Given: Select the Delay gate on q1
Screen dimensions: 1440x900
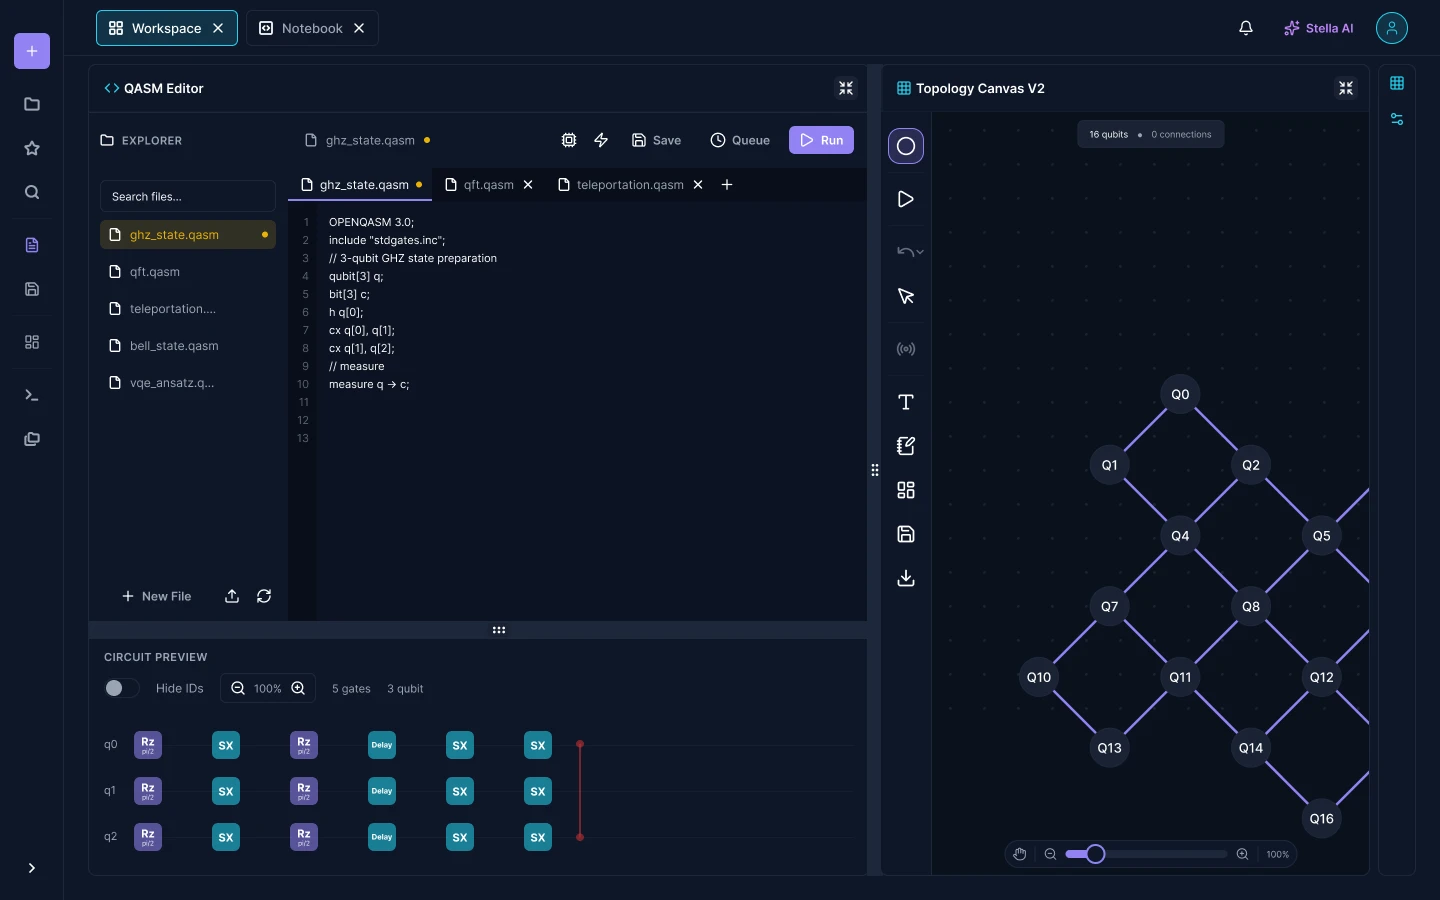Looking at the screenshot, I should click(382, 791).
